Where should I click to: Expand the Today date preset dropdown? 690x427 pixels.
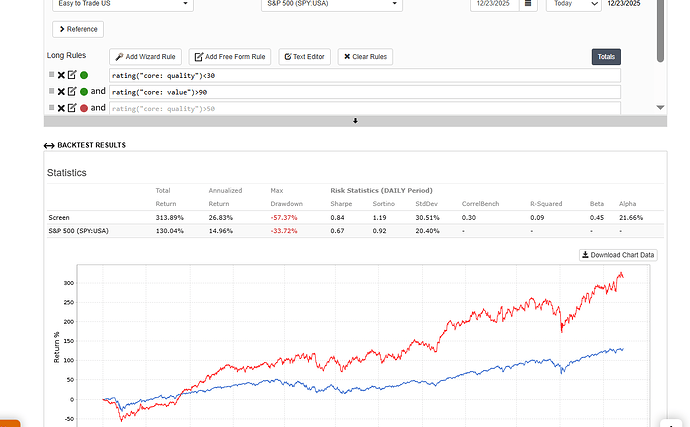pos(573,4)
